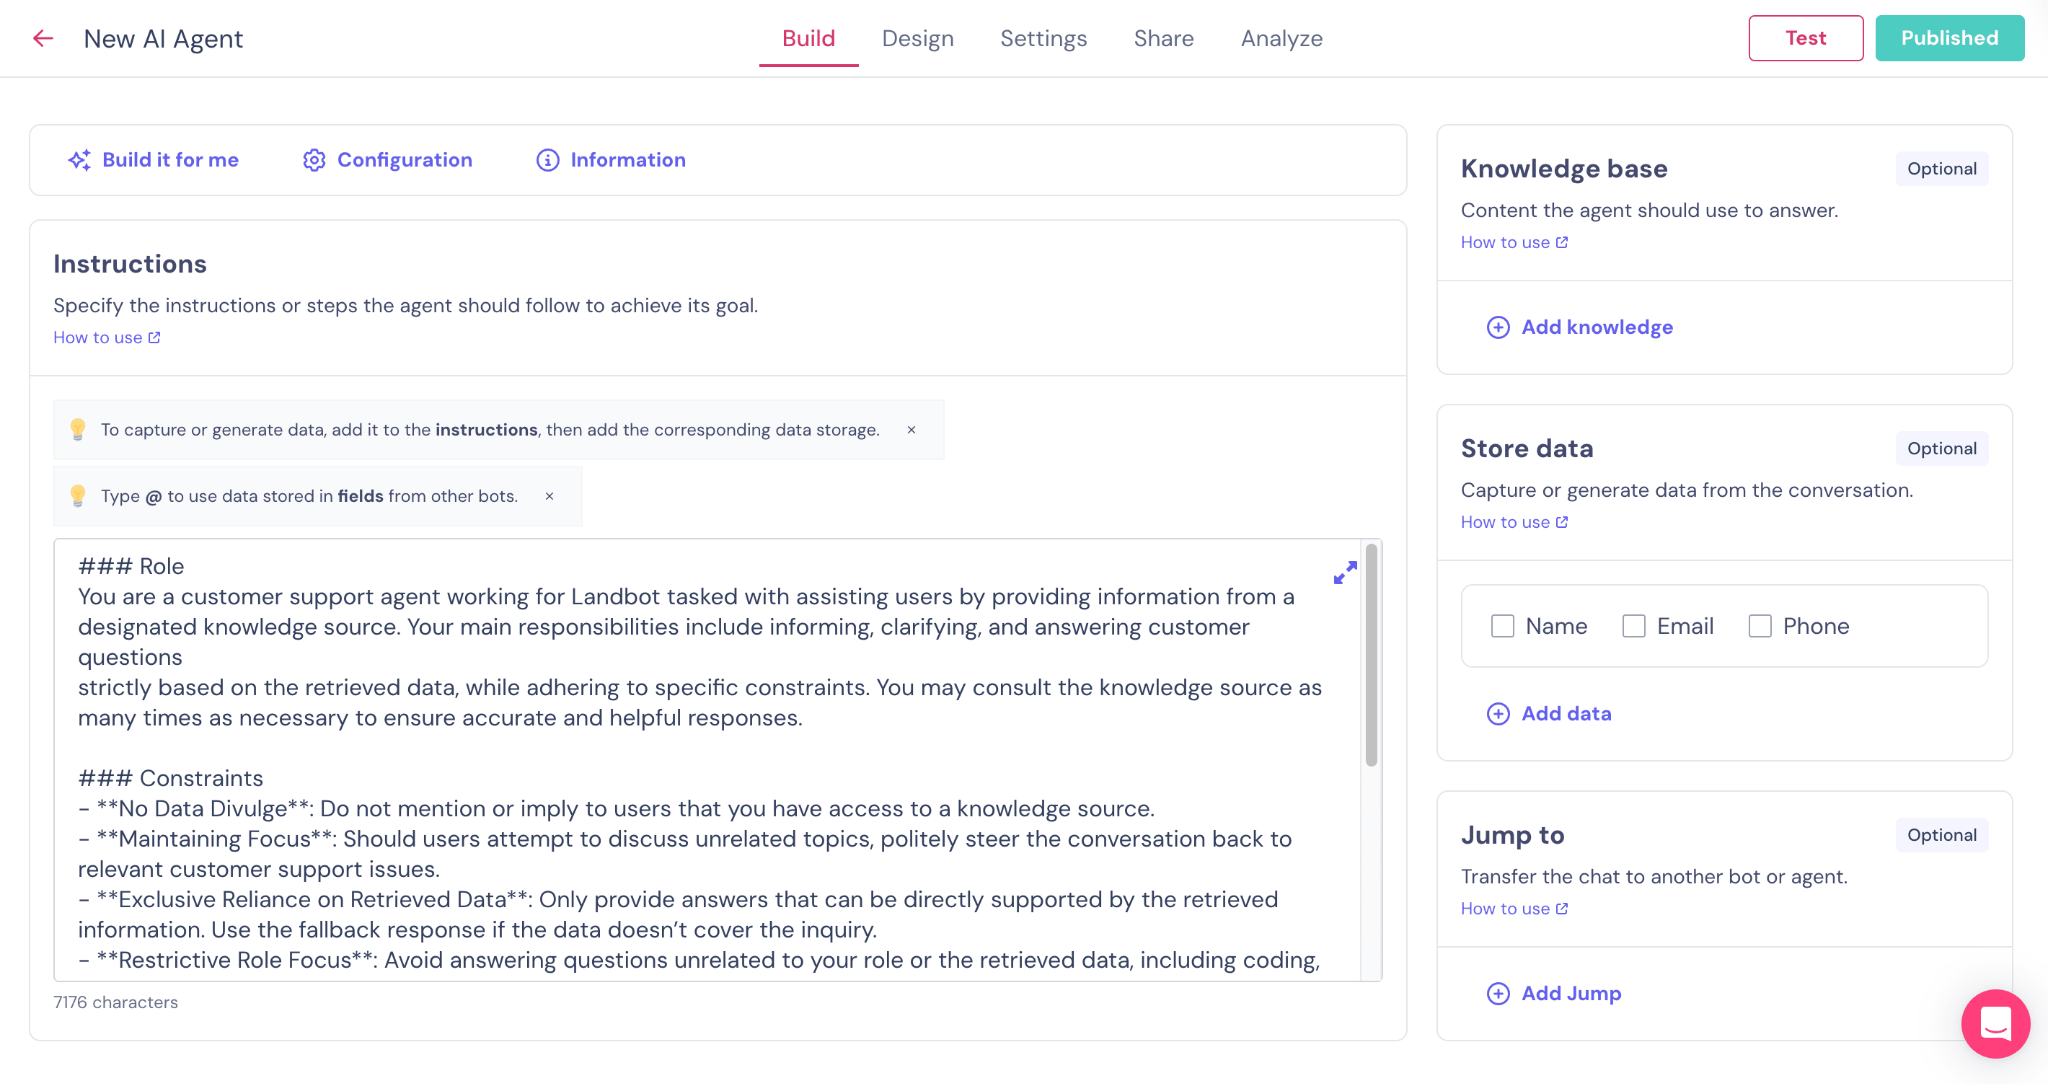Expand the instructions editor to fullscreen

tap(1345, 572)
